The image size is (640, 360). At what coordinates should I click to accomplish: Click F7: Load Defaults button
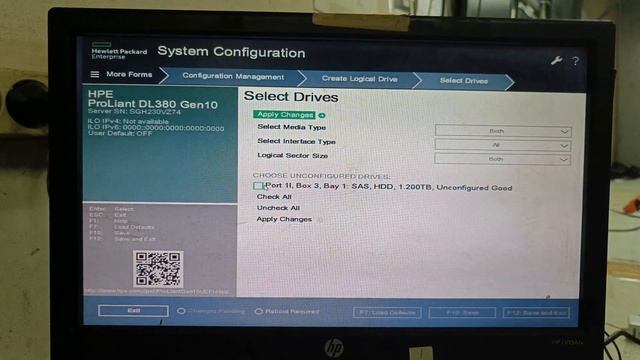point(387,313)
